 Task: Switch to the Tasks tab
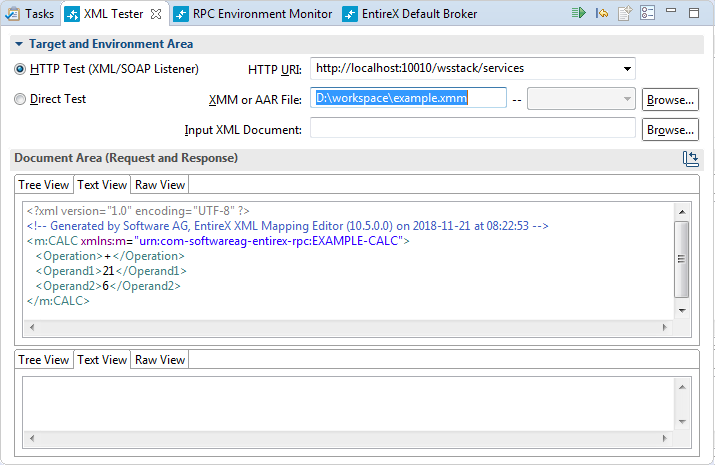(30, 14)
